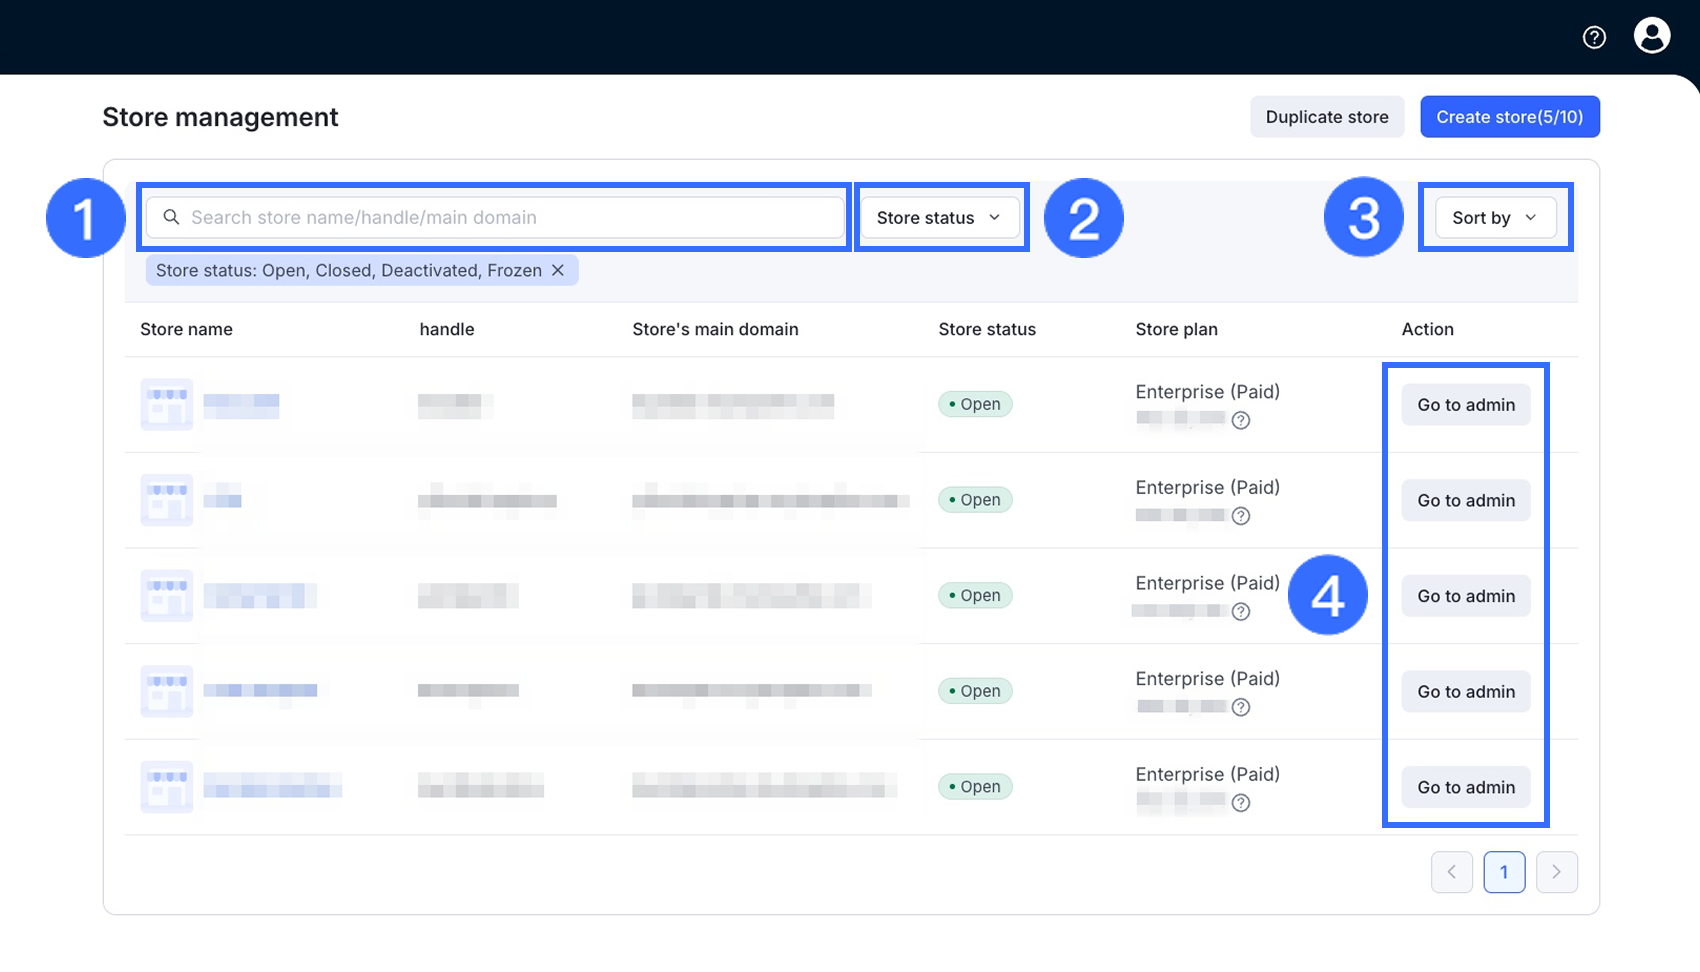The image size is (1700, 972).
Task: Click Go to admin for the third store
Action: point(1466,596)
